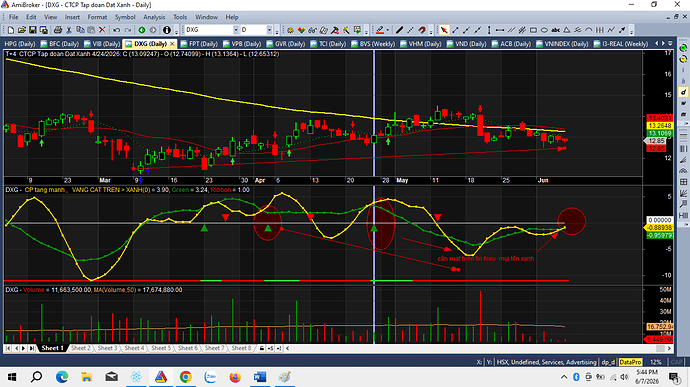Screen dimensions: 690x387
Task: Click the Save floppy disk icon
Action: coord(33,30)
